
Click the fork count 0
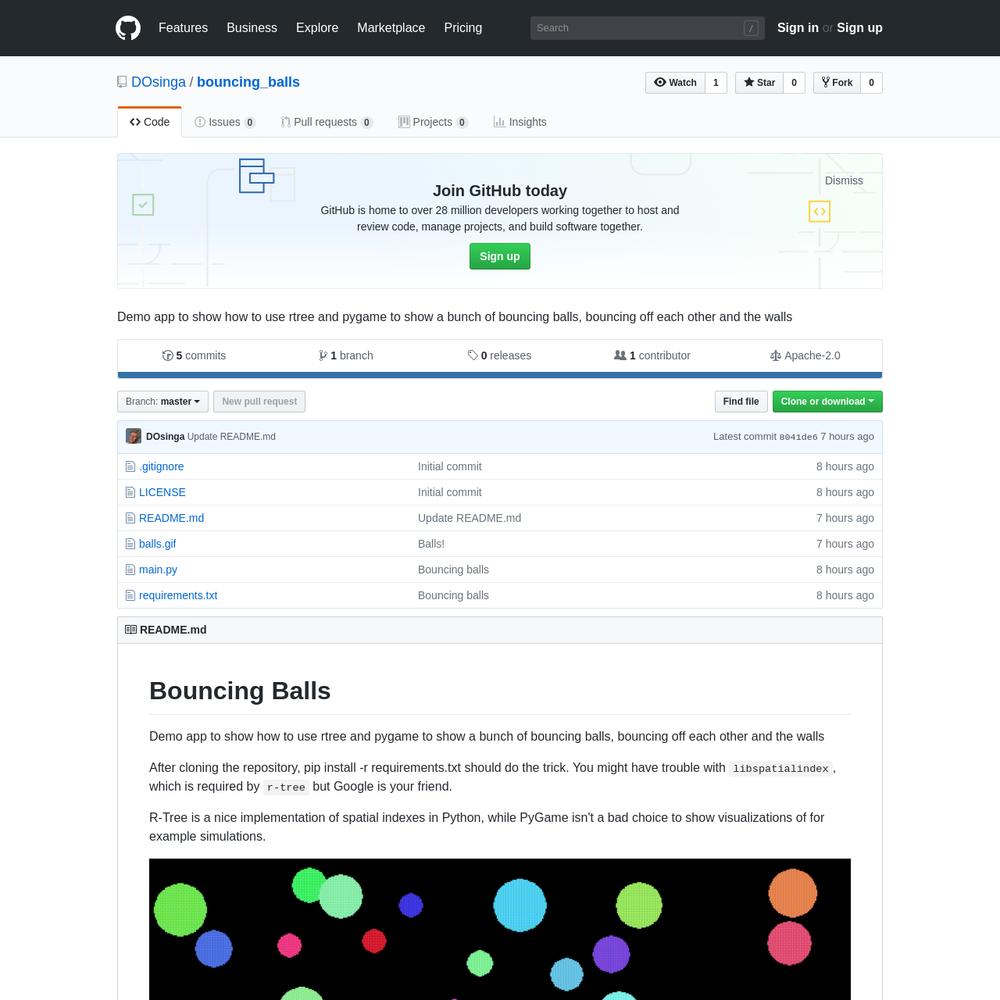point(871,82)
